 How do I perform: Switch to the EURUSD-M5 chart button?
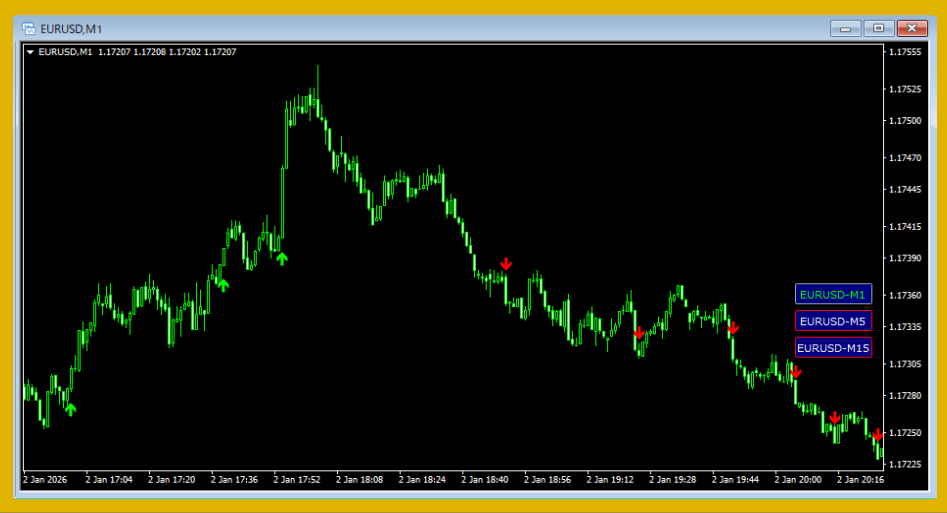click(x=833, y=321)
